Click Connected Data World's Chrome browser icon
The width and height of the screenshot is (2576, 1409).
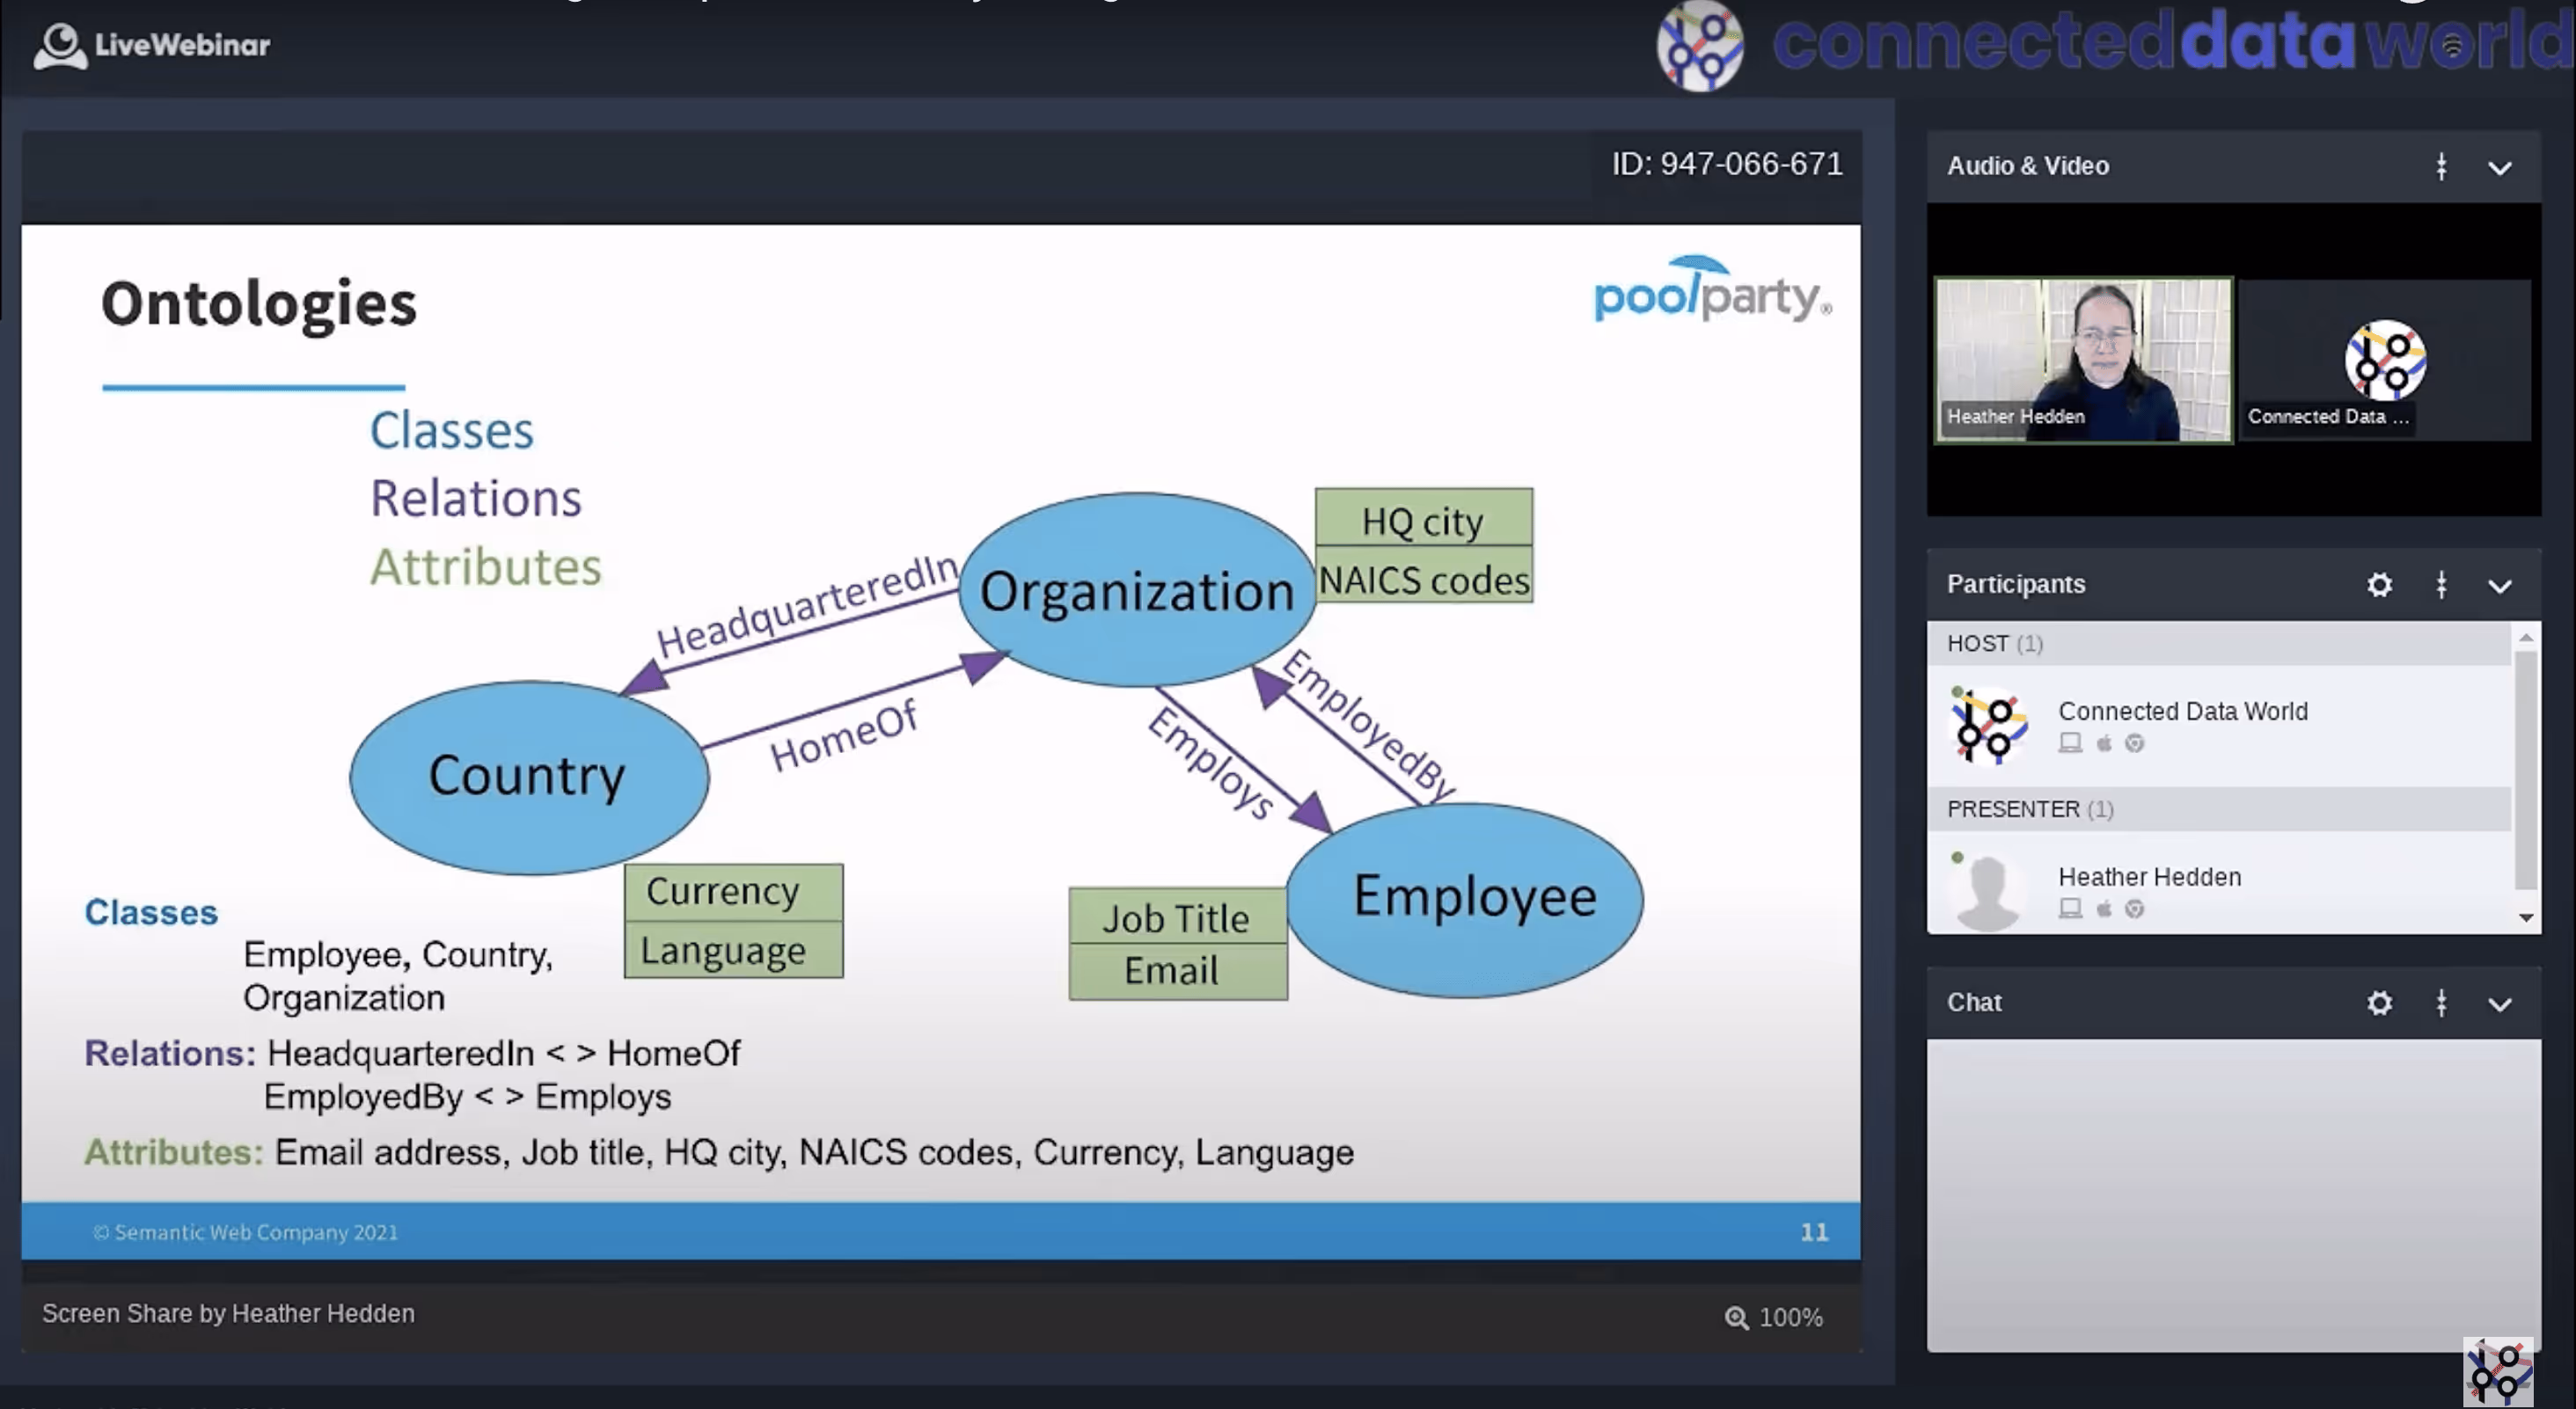coord(2134,743)
